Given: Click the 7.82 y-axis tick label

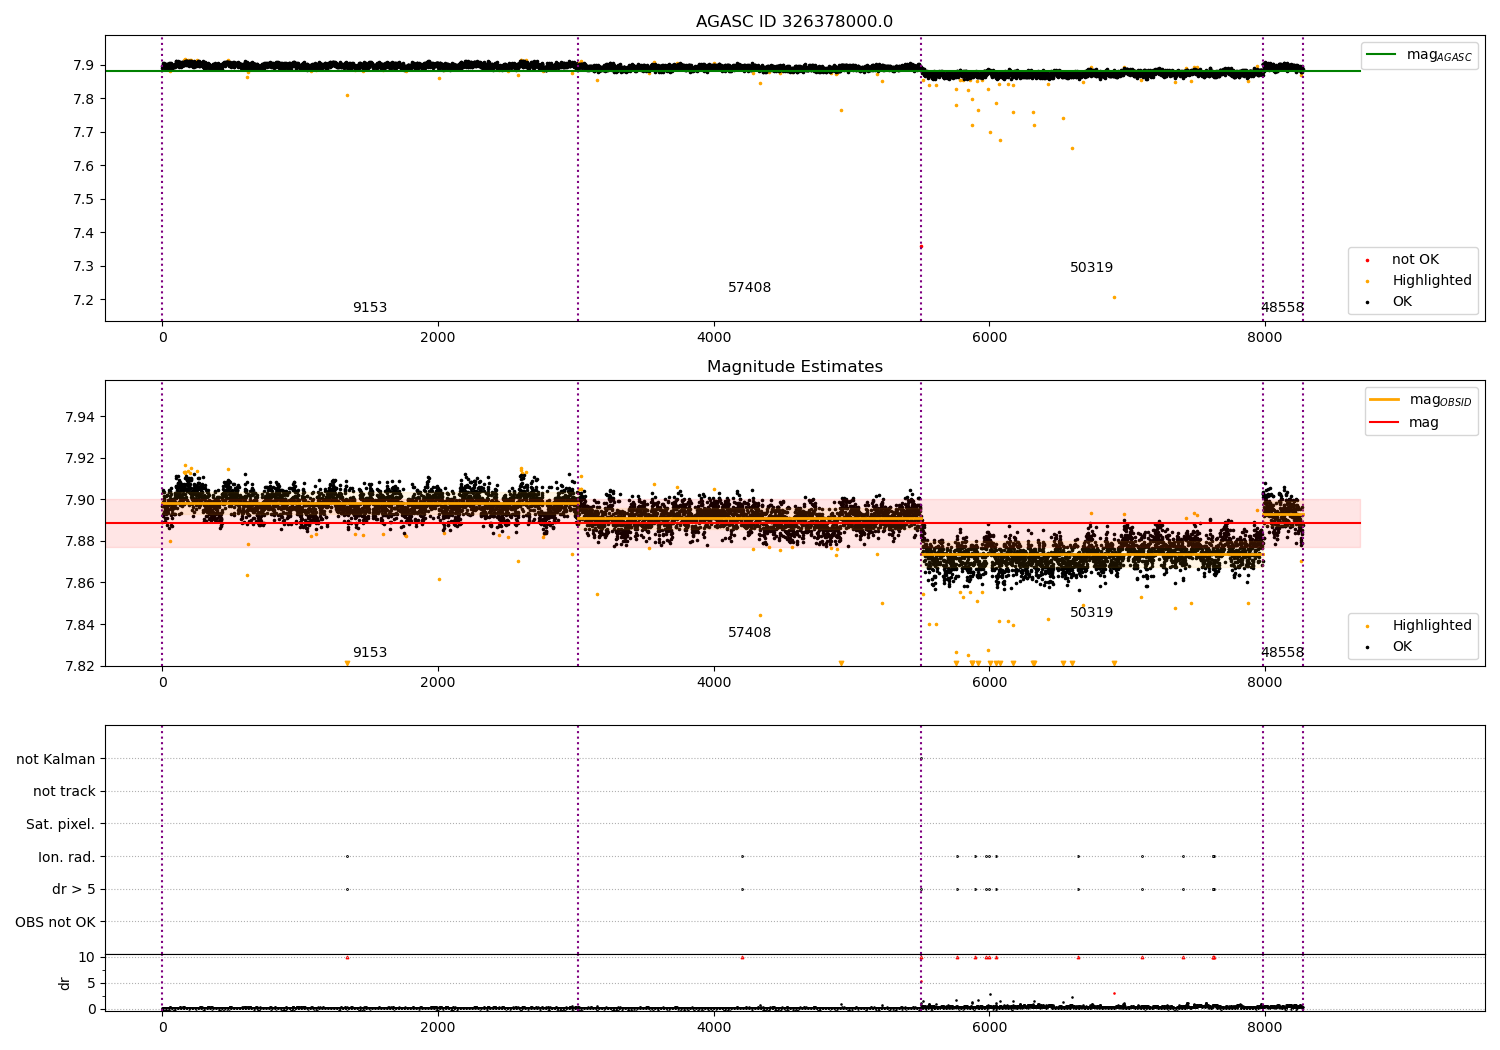Looking at the screenshot, I should (x=80, y=667).
